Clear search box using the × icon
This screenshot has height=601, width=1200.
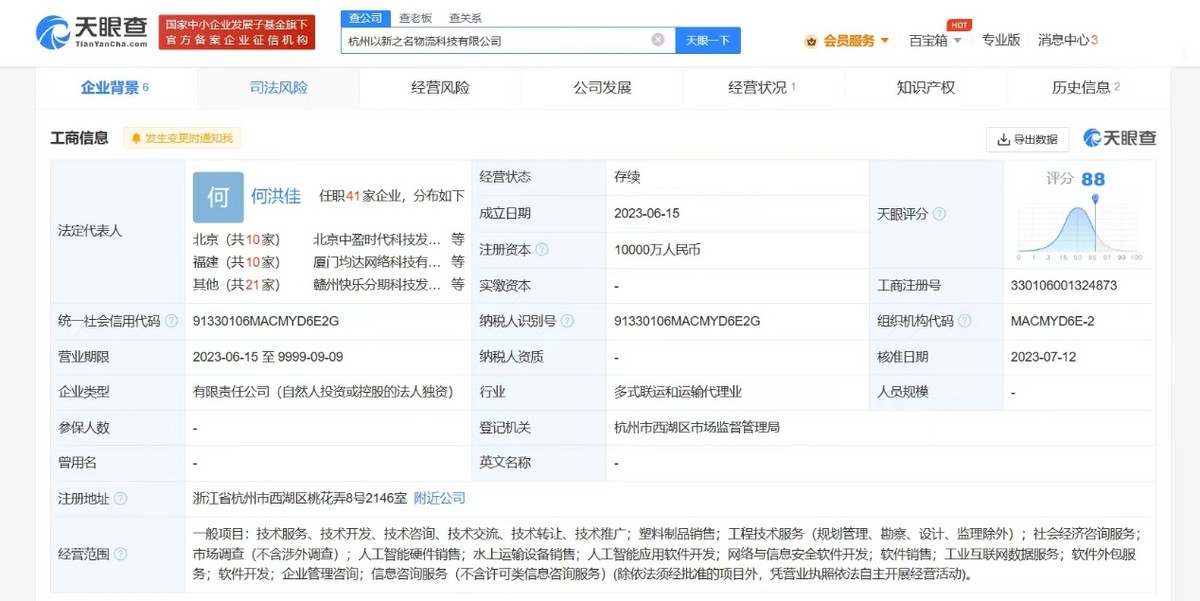pos(657,39)
